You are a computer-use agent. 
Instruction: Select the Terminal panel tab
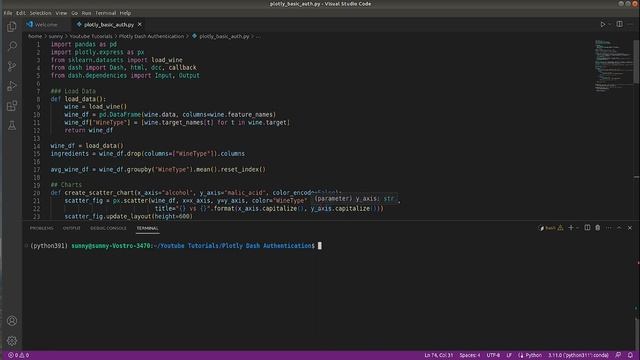point(147,228)
